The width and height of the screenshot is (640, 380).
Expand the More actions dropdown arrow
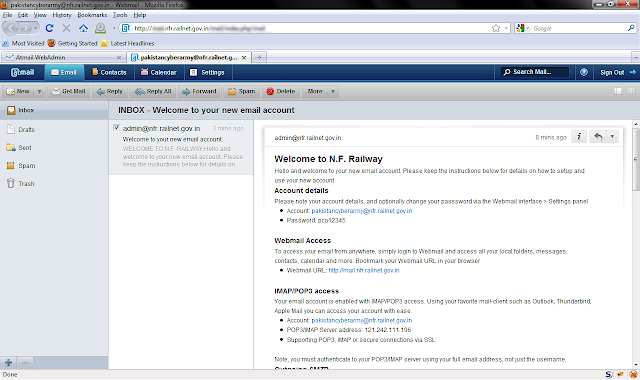(x=333, y=91)
